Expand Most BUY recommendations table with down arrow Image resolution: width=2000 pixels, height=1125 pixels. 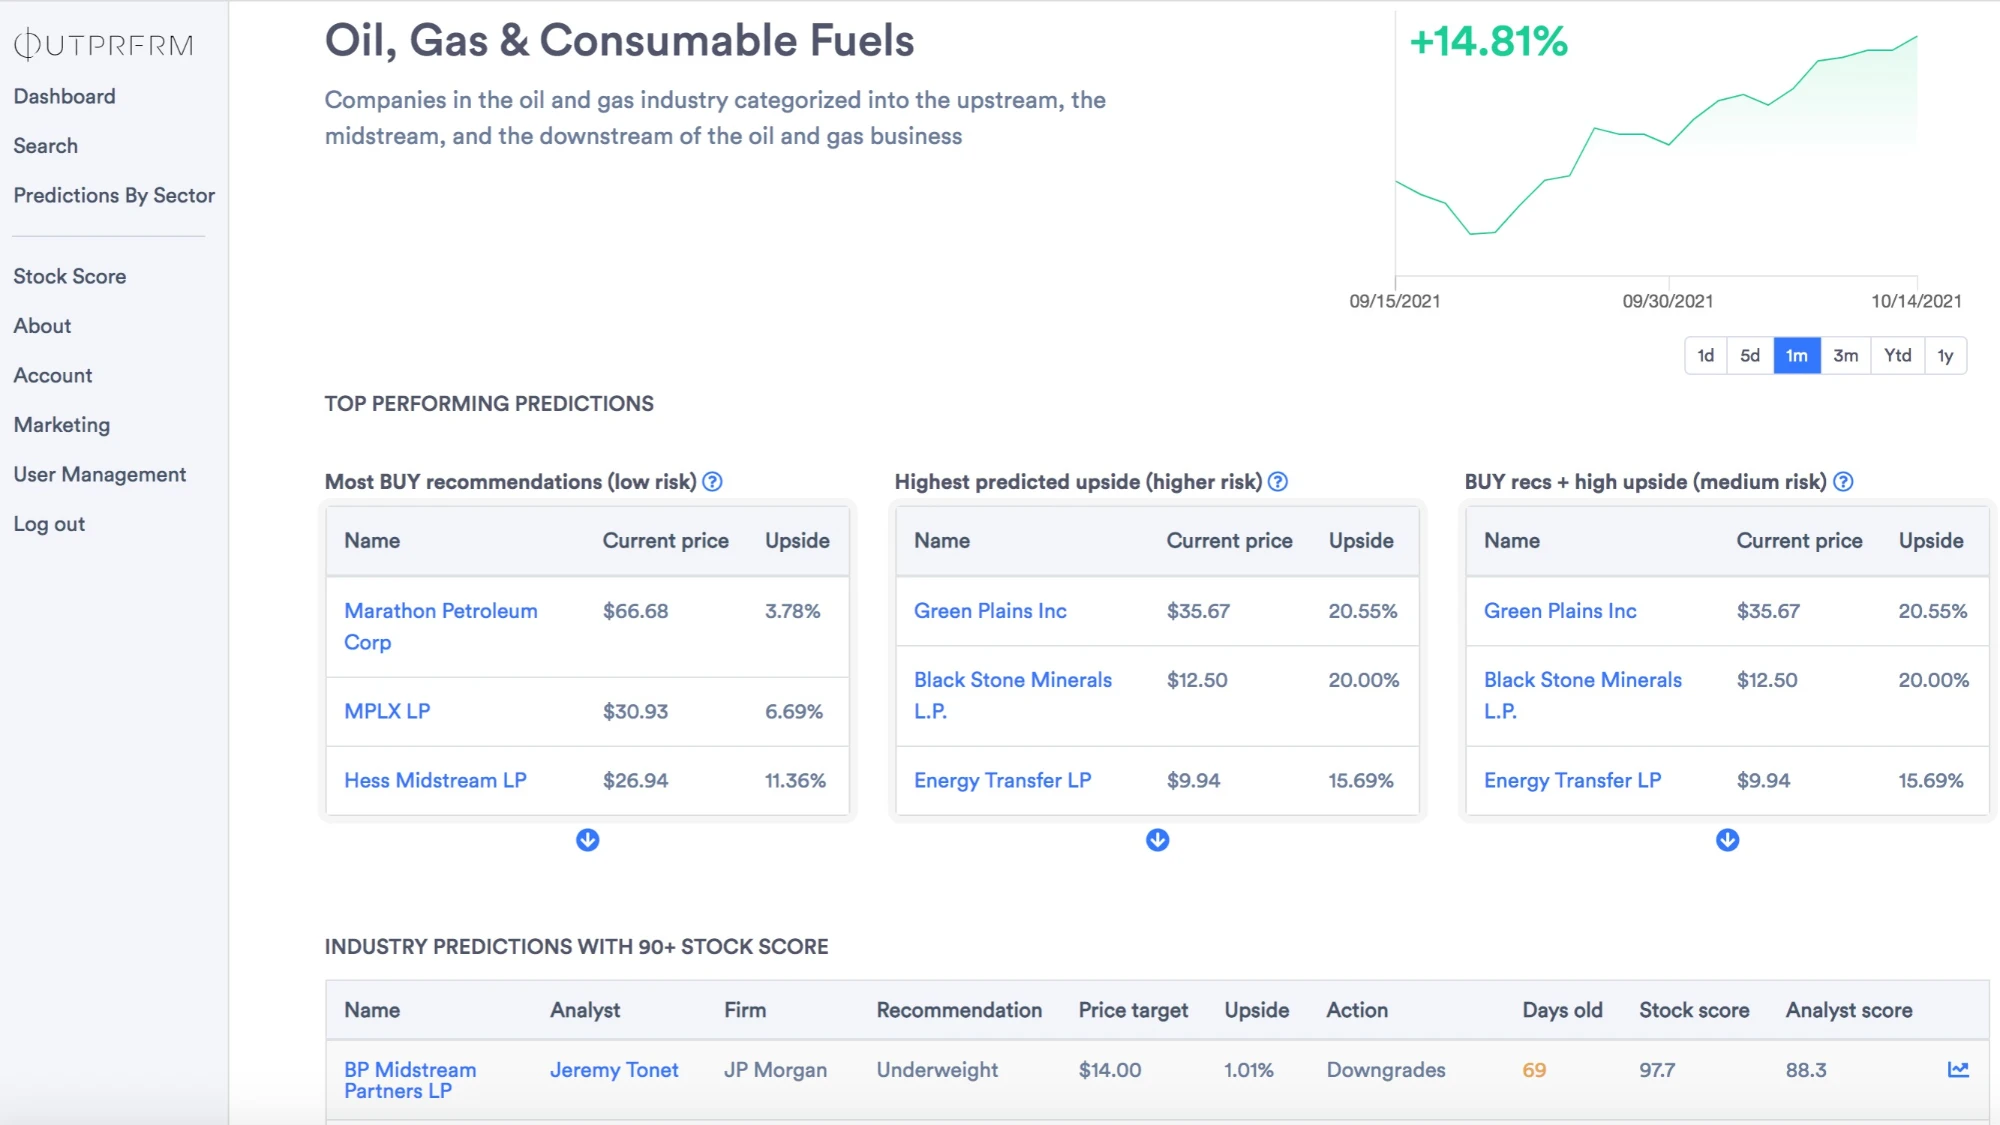click(x=587, y=840)
